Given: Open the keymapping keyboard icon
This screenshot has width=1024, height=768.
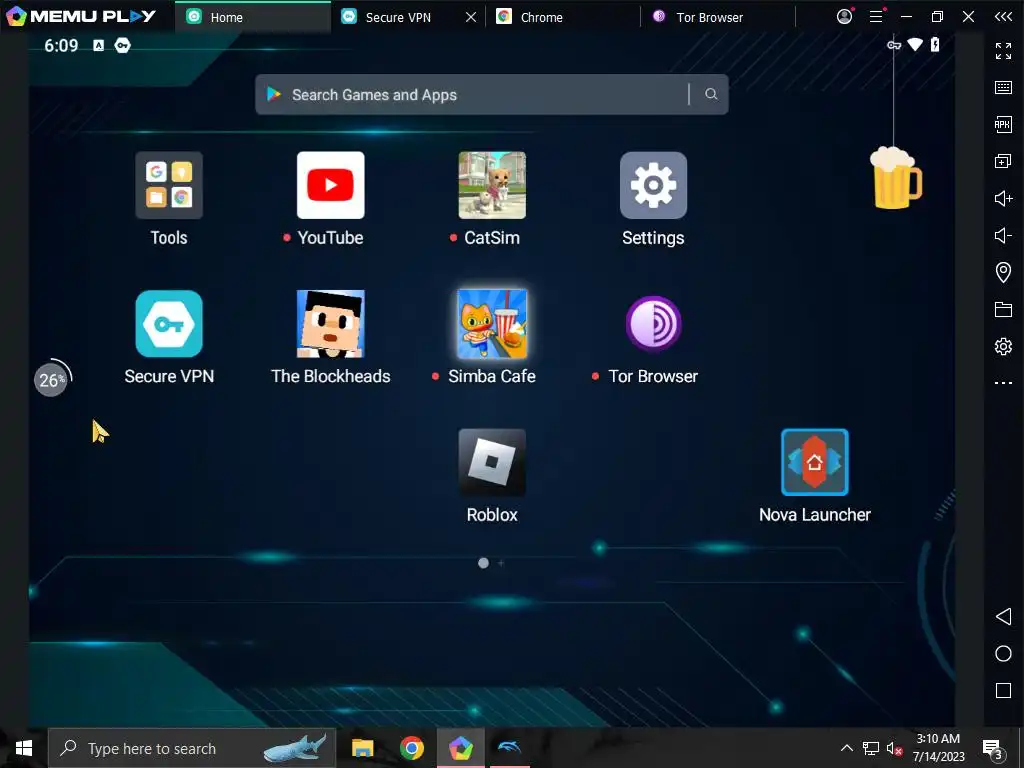Looking at the screenshot, I should click(x=1003, y=88).
